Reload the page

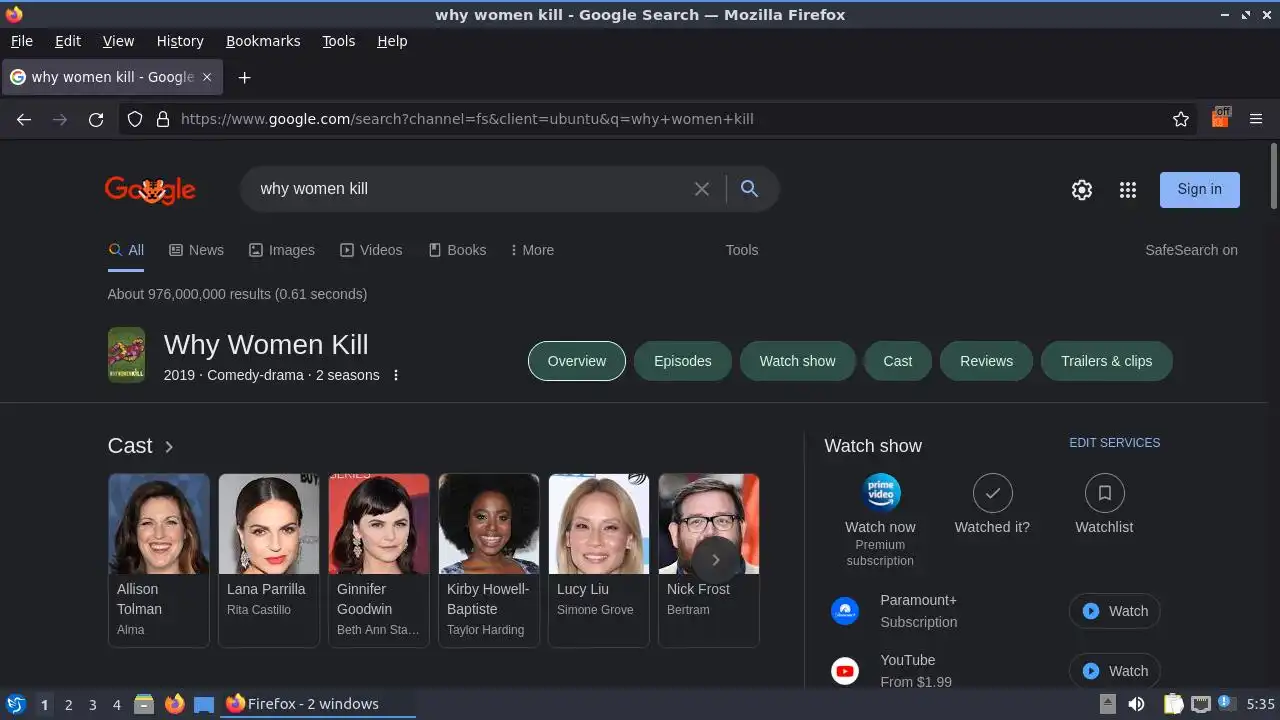pos(96,119)
